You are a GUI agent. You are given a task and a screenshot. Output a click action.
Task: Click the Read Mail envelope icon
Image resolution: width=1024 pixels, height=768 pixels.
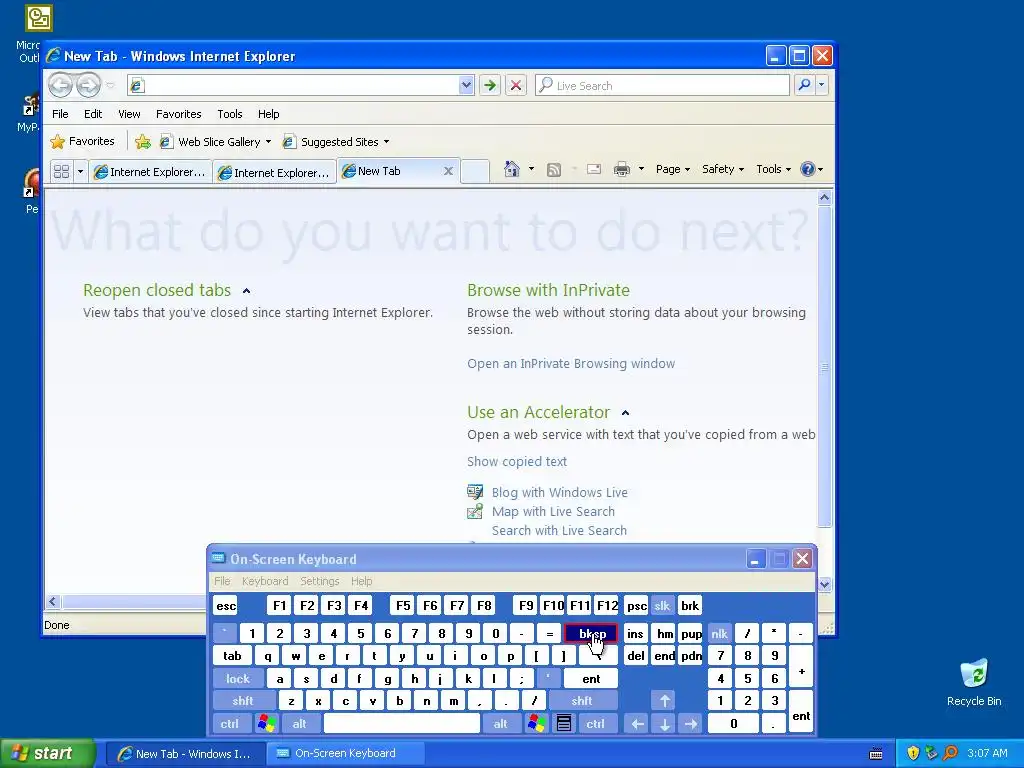[x=594, y=170]
